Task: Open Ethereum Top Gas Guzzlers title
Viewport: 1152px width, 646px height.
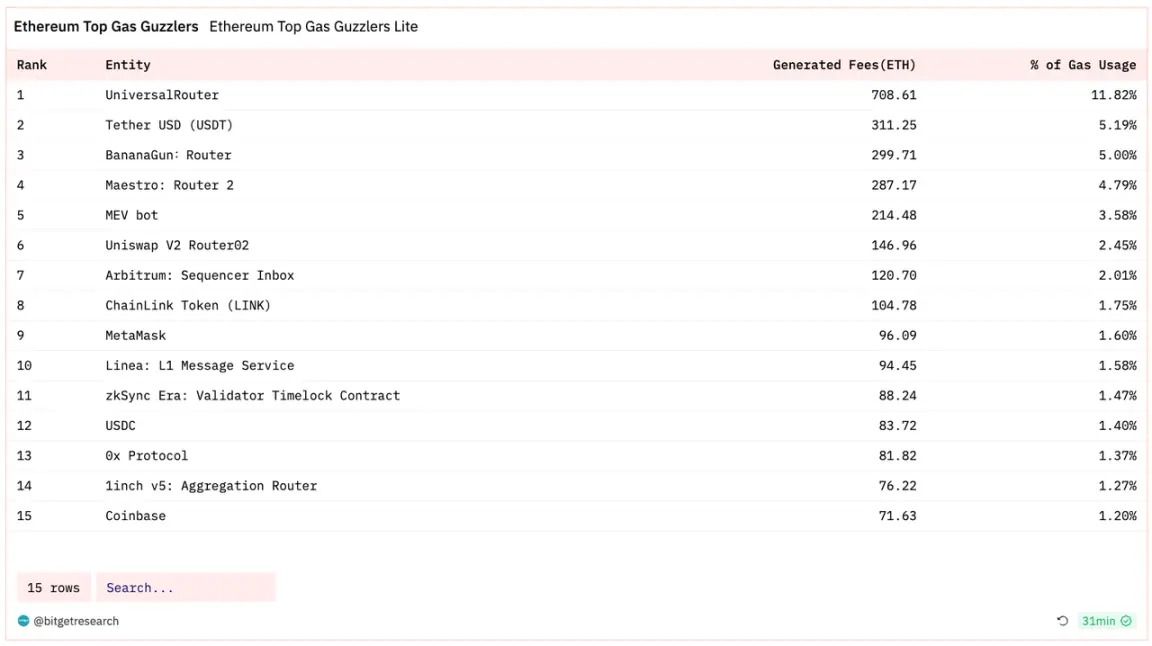Action: click(106, 27)
